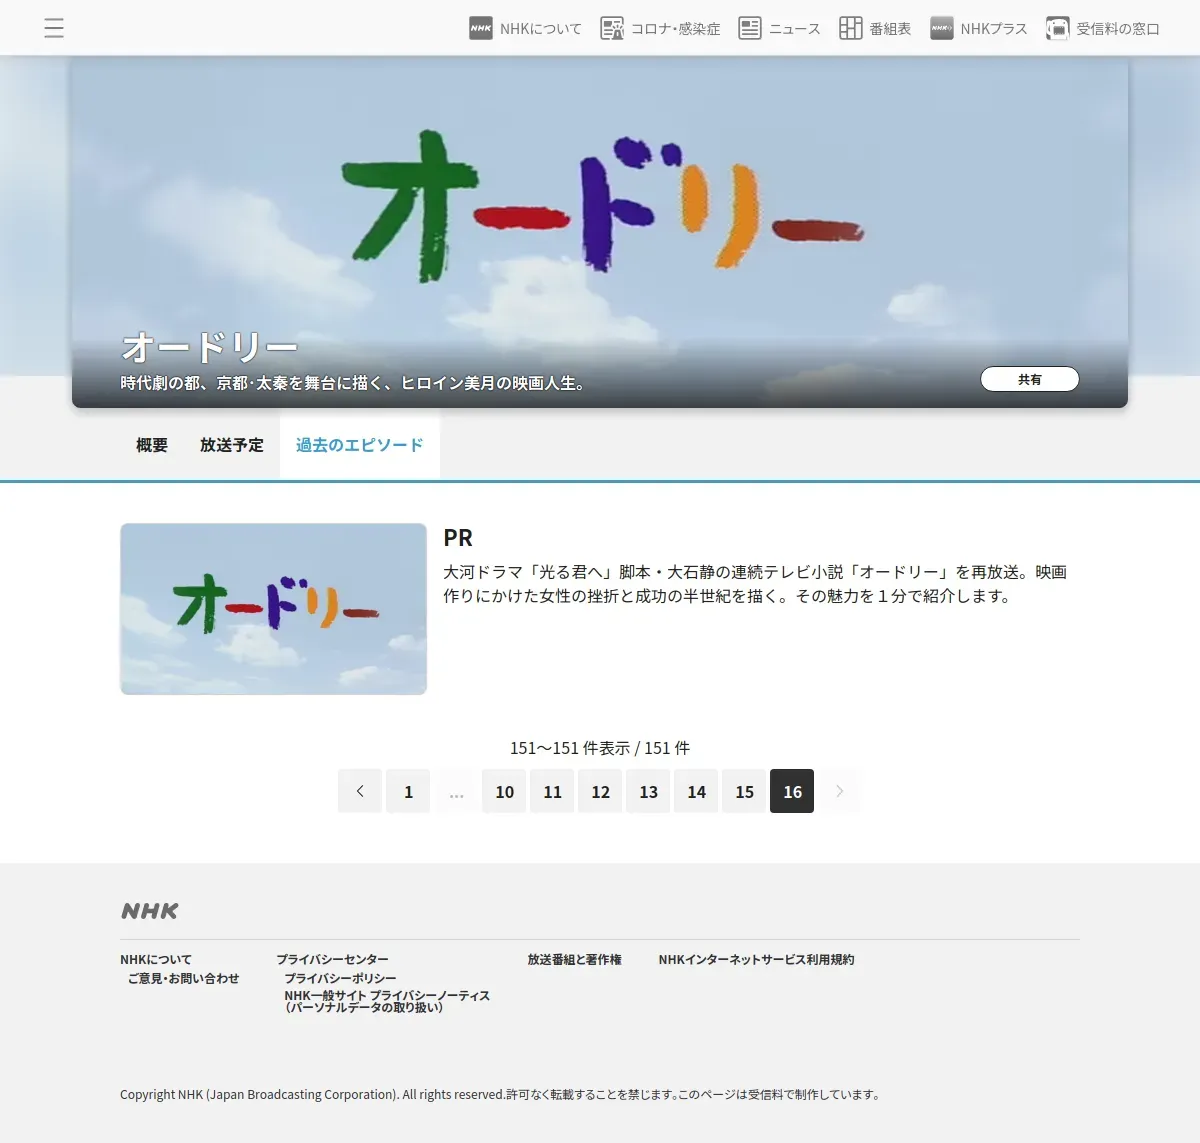Open プライバシーセンター footer link
The width and height of the screenshot is (1200, 1143).
click(x=333, y=959)
